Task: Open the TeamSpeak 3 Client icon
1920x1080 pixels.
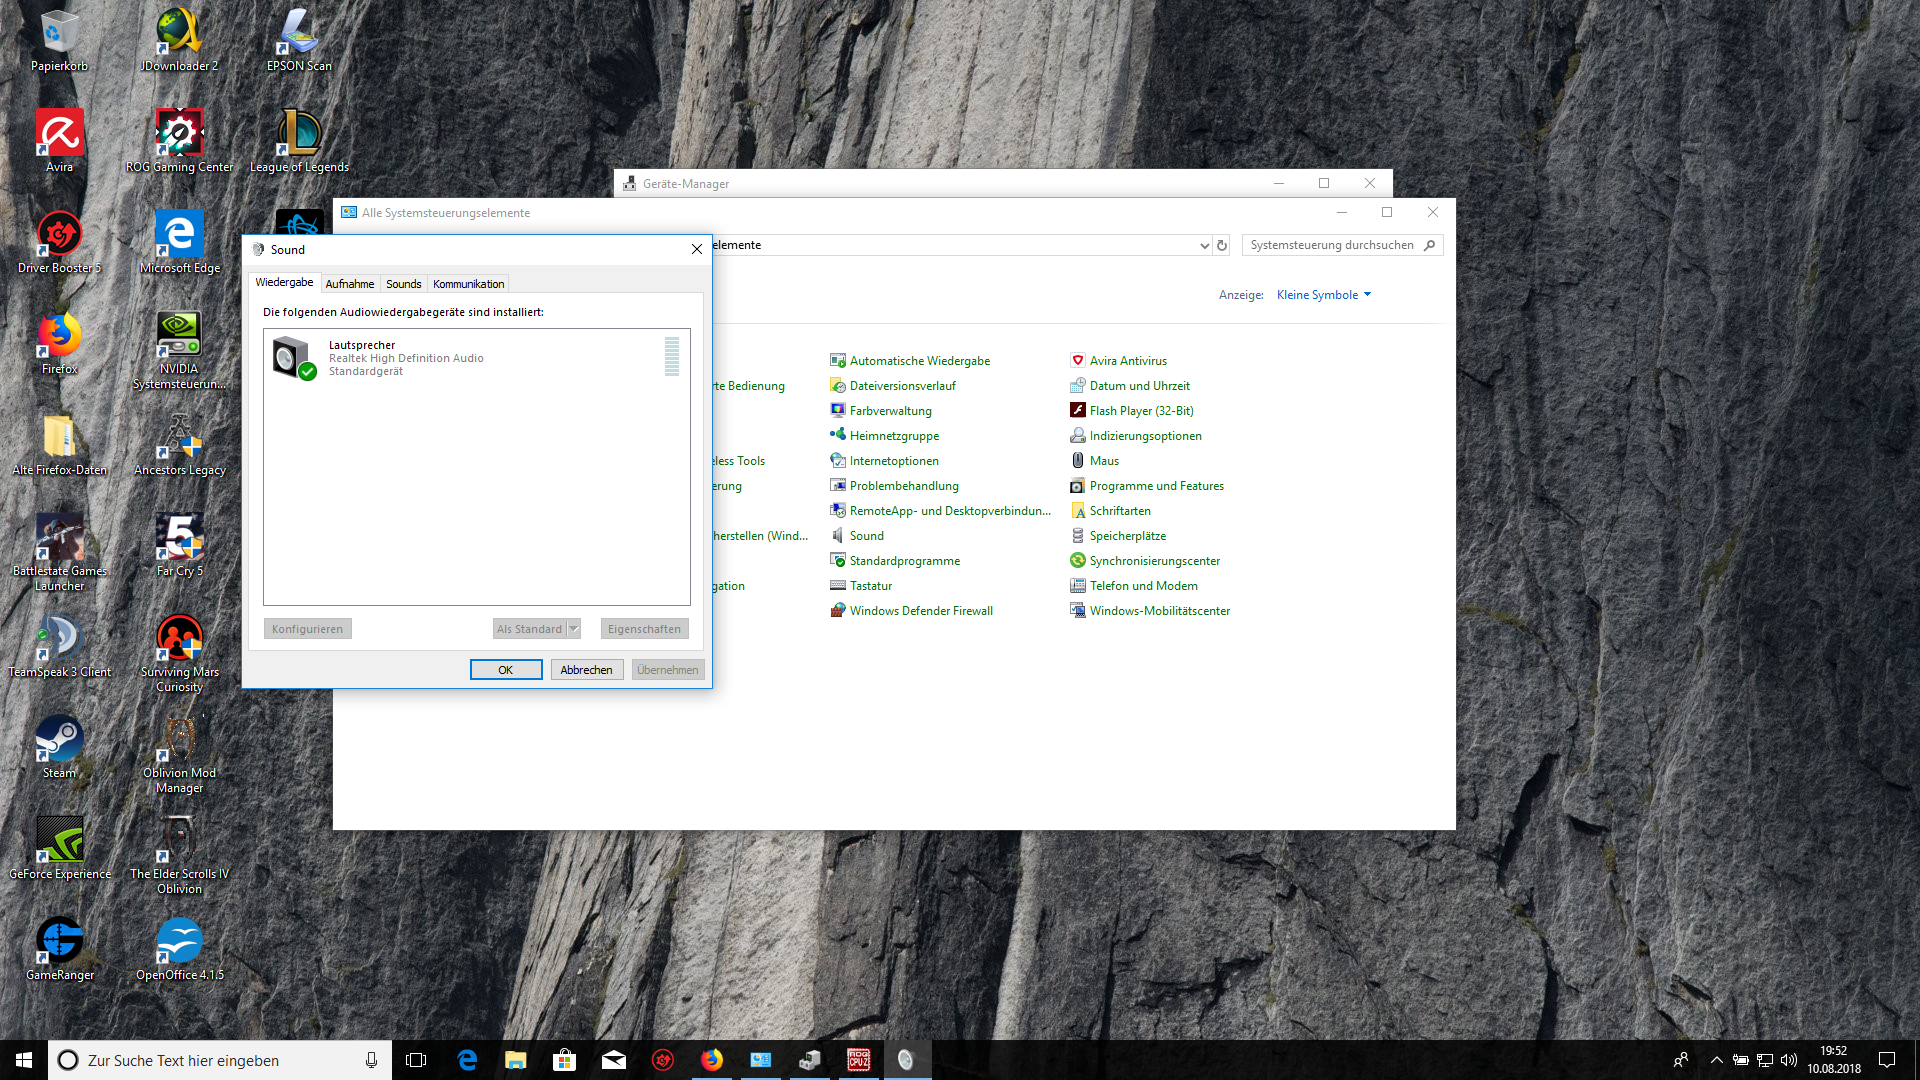Action: point(59,640)
